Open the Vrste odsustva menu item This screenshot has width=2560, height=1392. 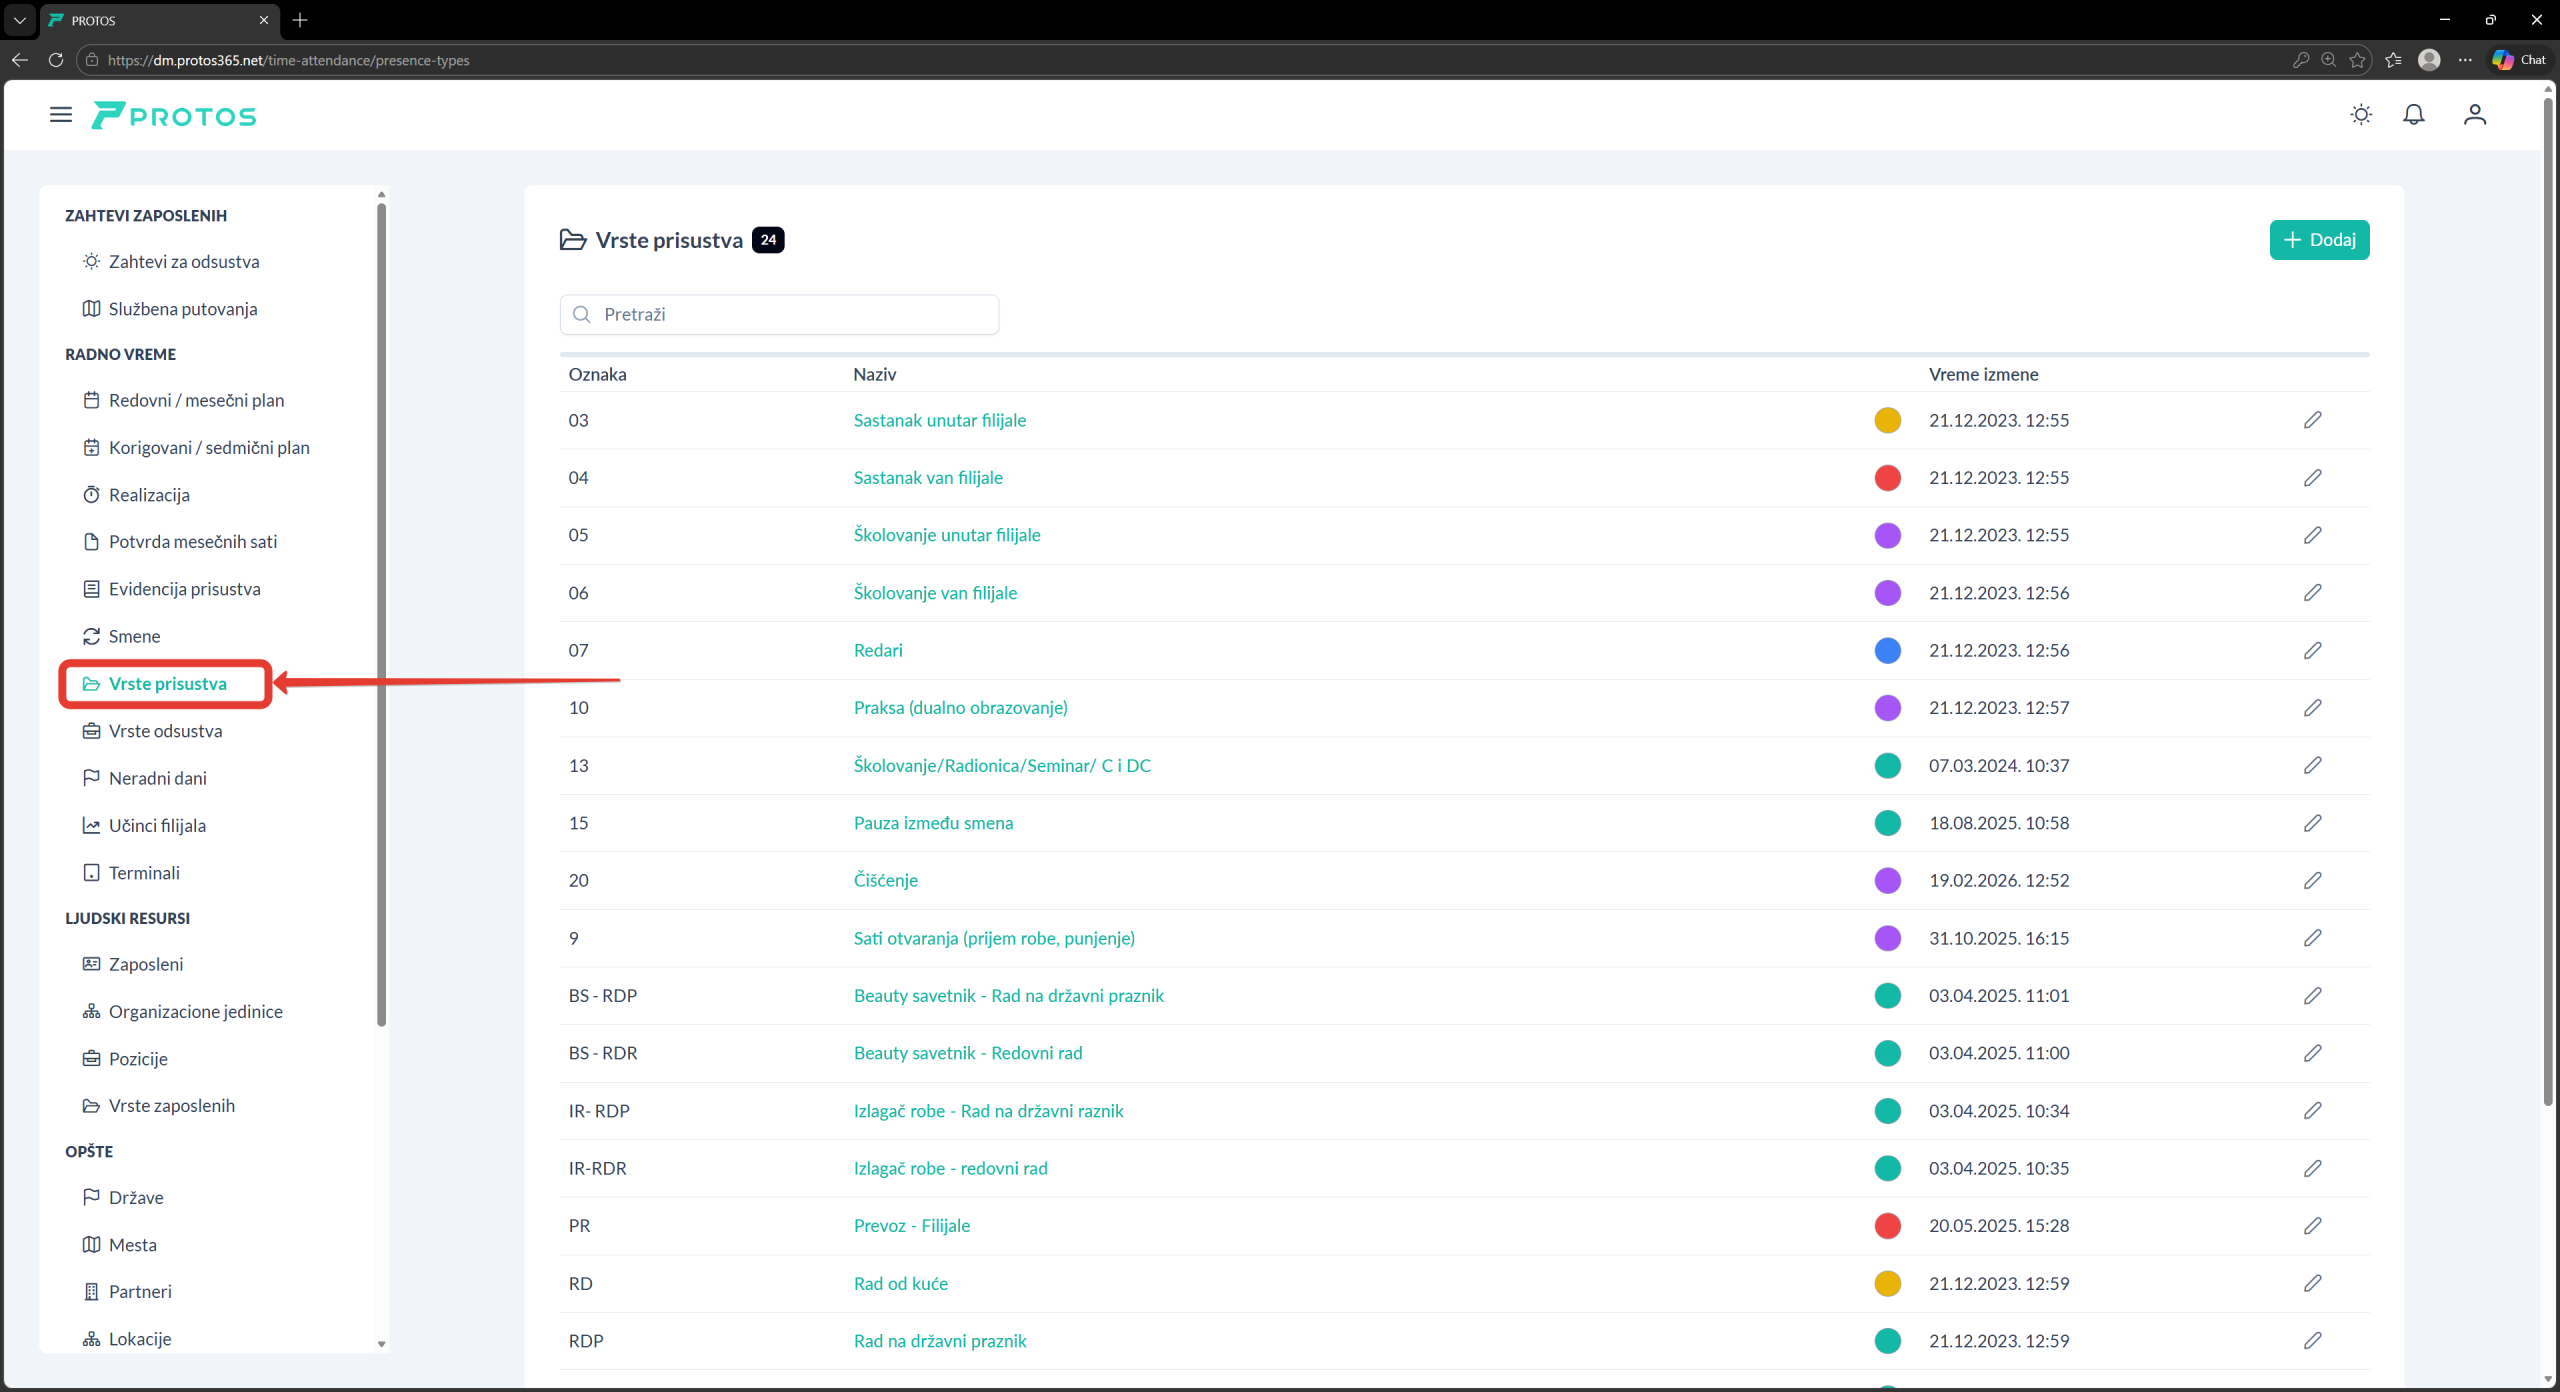pos(165,731)
